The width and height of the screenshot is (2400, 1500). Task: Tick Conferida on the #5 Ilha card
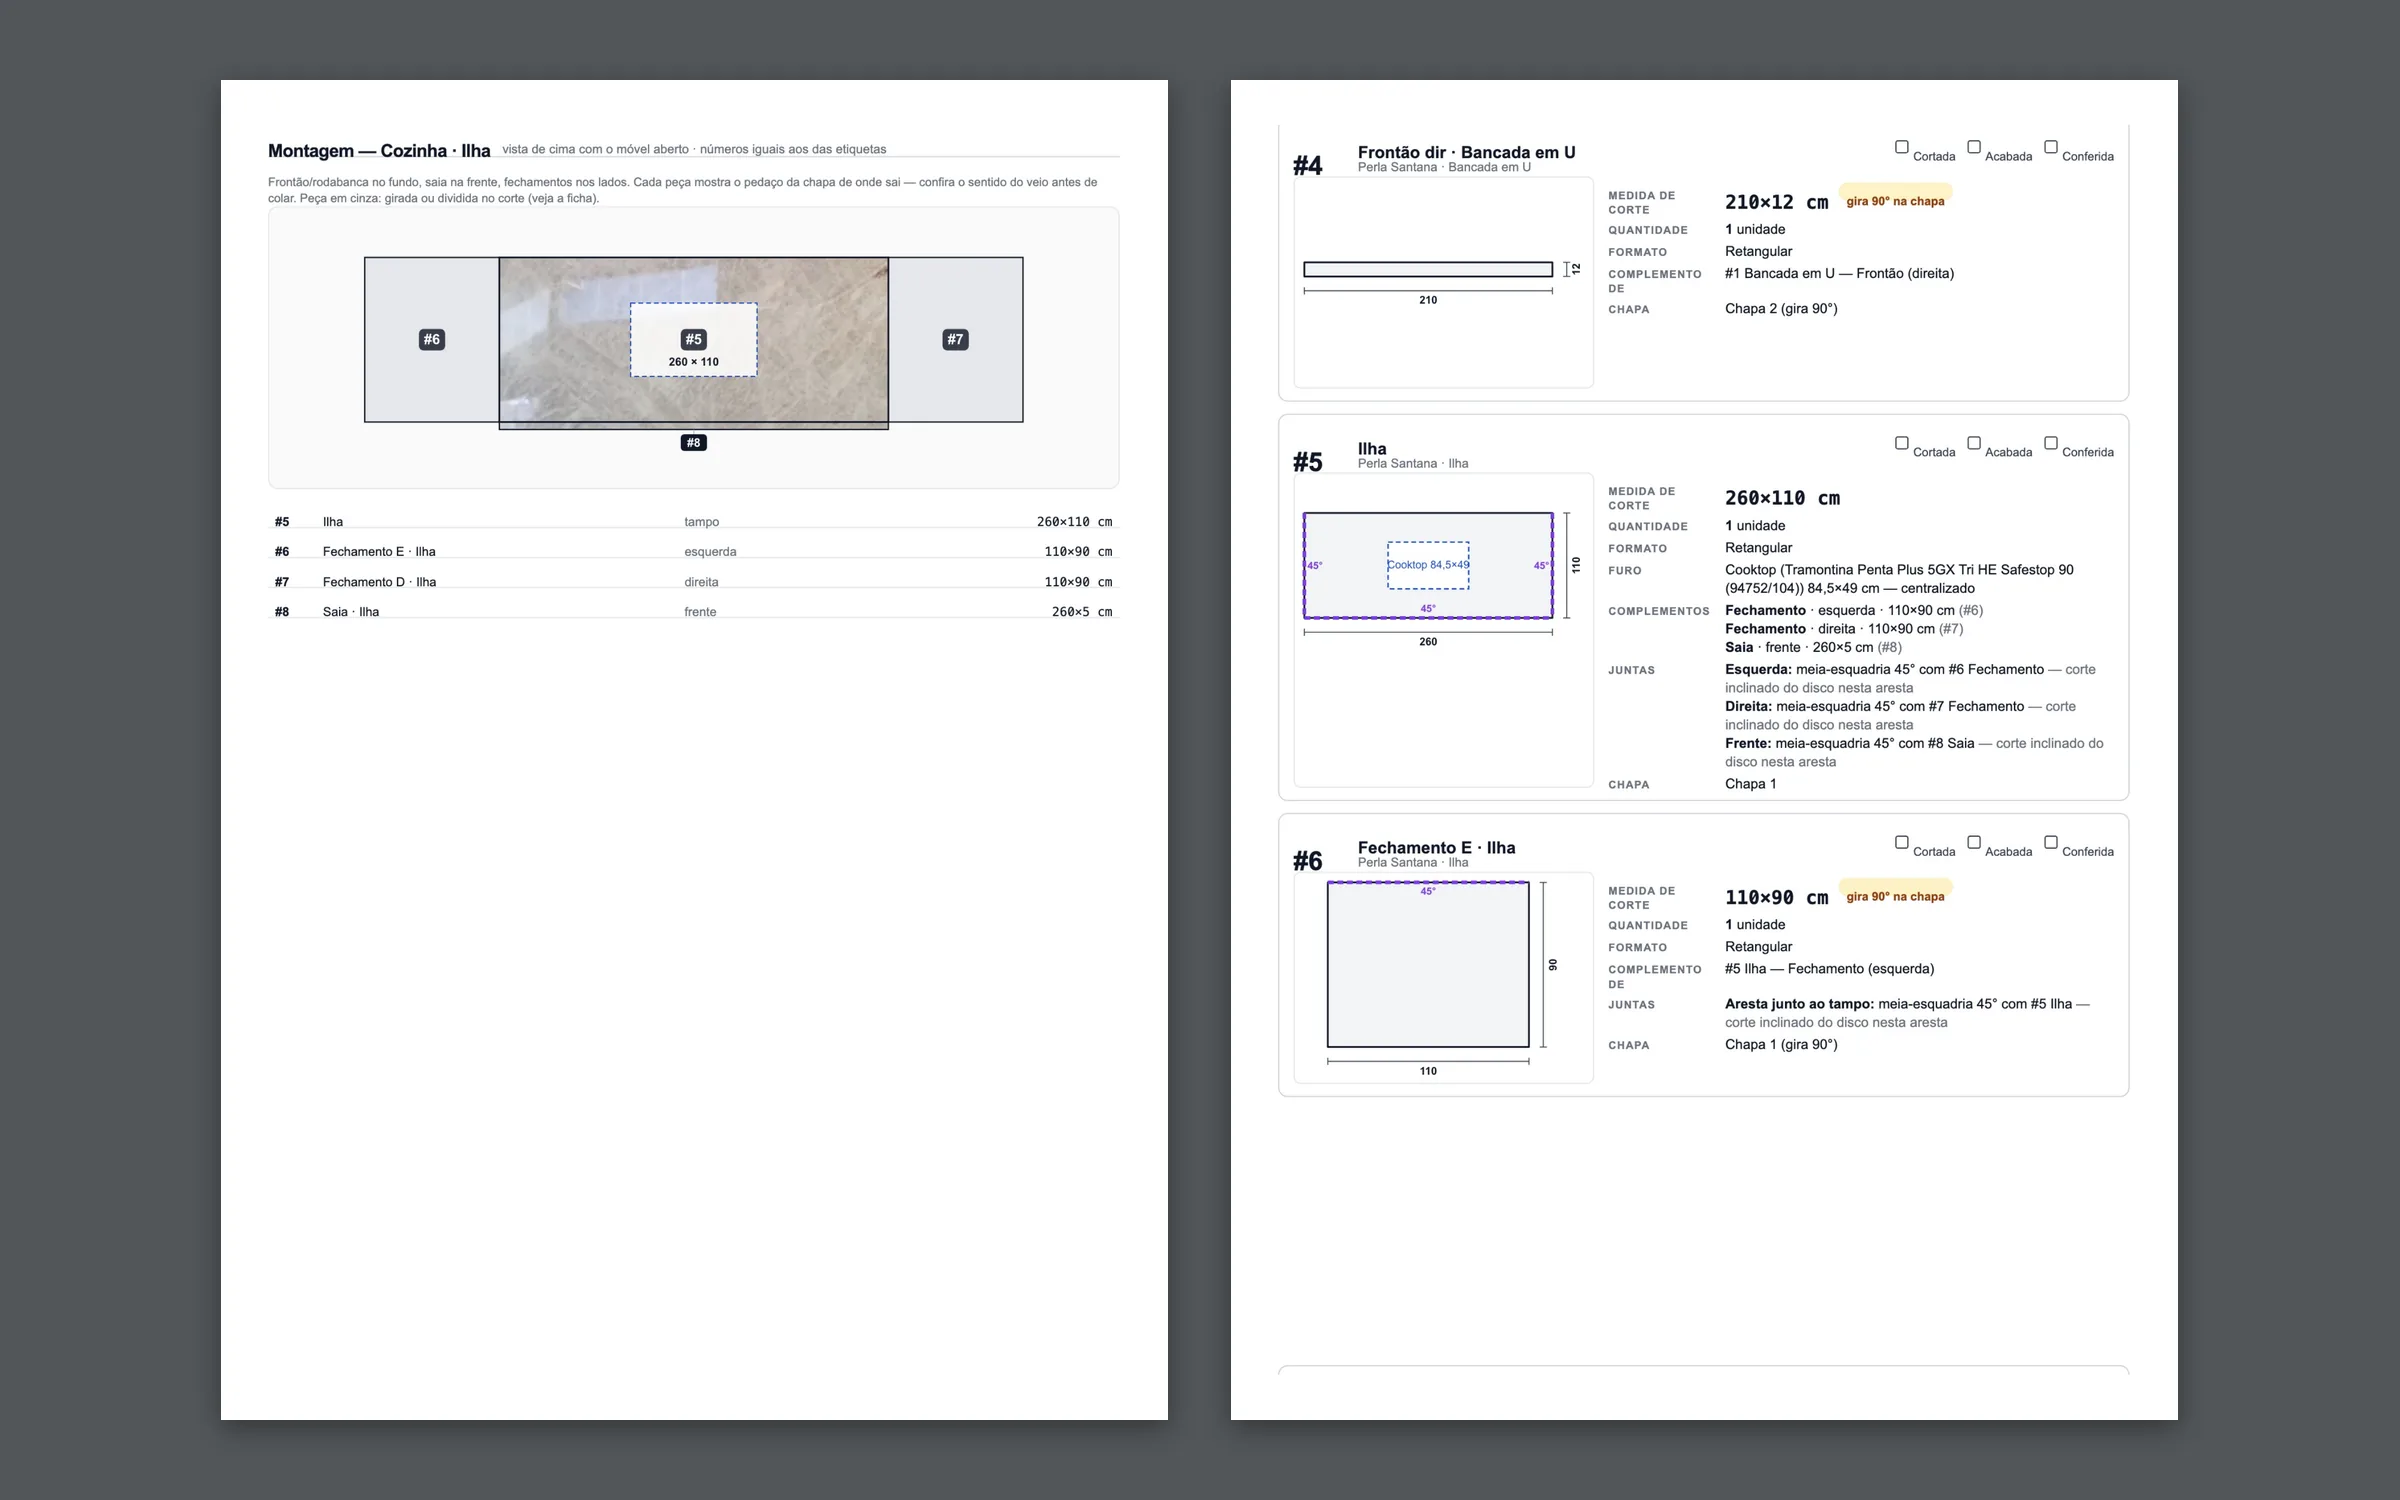2050,443
